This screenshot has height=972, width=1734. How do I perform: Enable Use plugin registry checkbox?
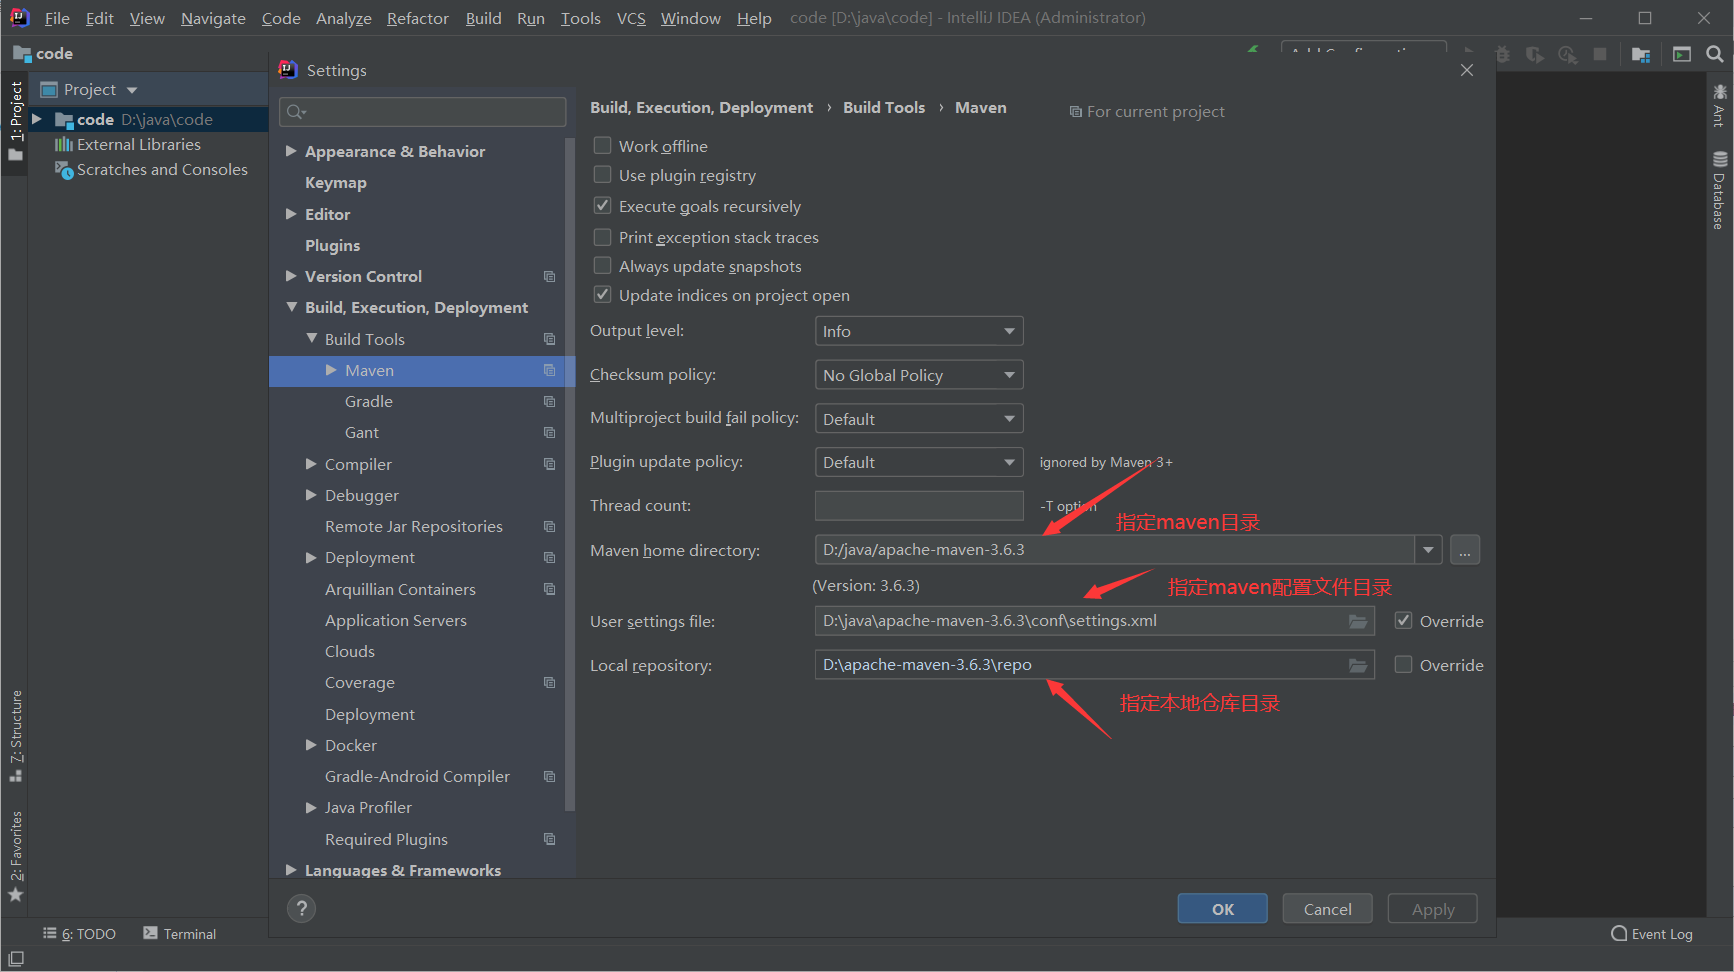tap(603, 175)
